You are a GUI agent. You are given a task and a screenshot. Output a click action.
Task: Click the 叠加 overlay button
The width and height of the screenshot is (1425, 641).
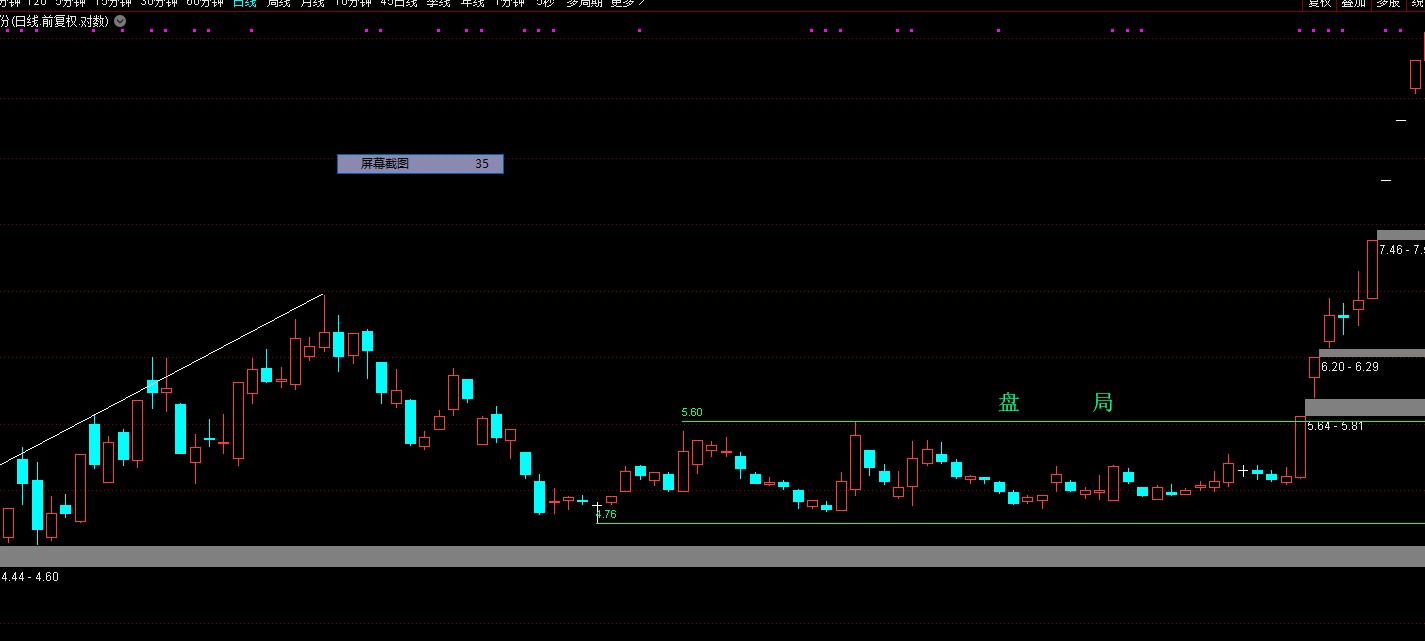(1353, 3)
